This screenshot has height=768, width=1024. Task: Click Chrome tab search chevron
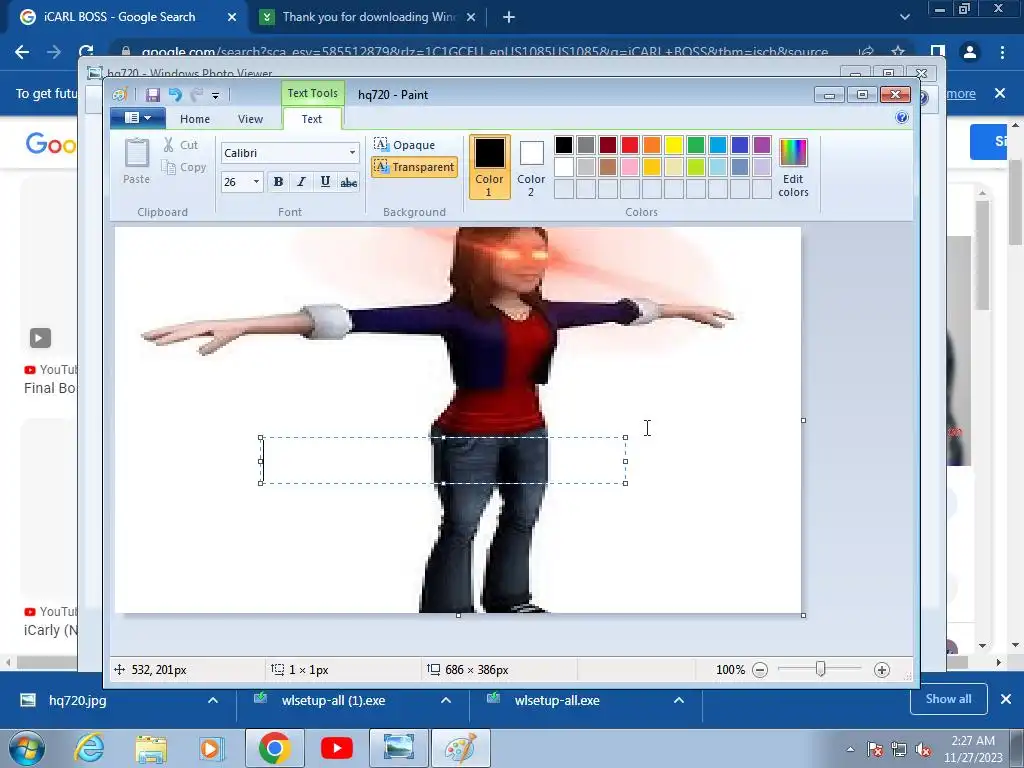click(x=904, y=17)
